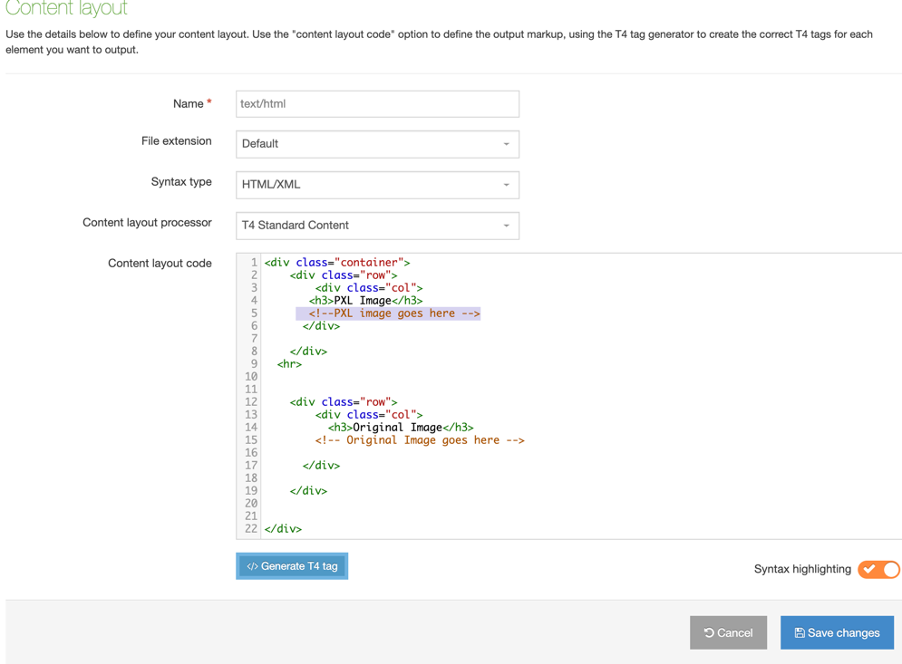Open the Content layout processor dropdown
Image resolution: width=902 pixels, height=664 pixels.
tap(377, 226)
